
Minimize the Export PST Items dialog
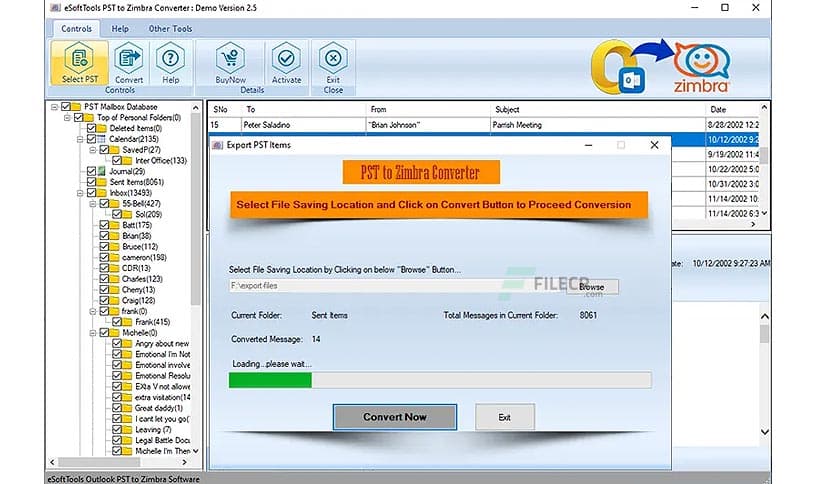(x=588, y=145)
